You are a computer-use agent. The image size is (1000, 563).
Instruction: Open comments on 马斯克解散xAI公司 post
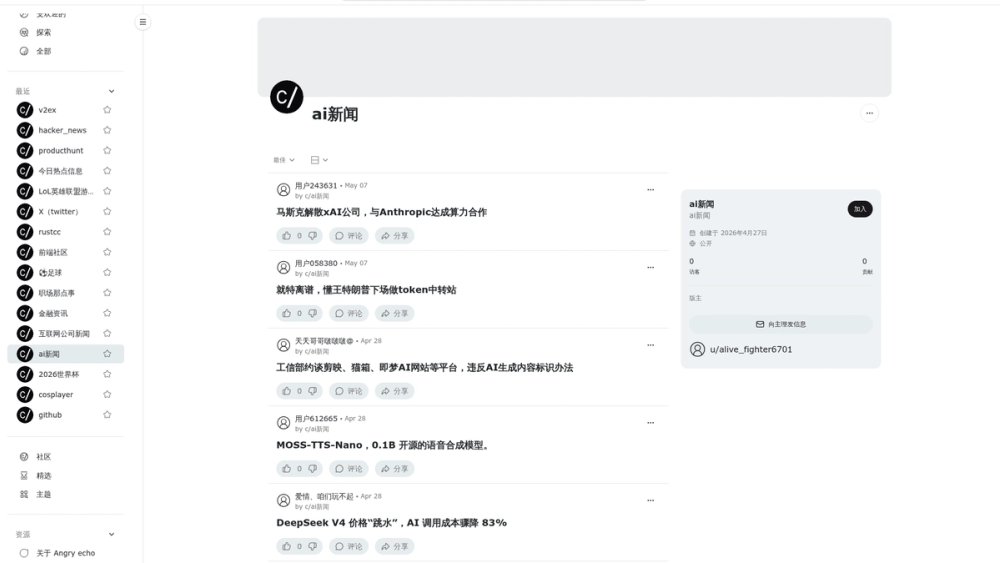pyautogui.click(x=349, y=235)
